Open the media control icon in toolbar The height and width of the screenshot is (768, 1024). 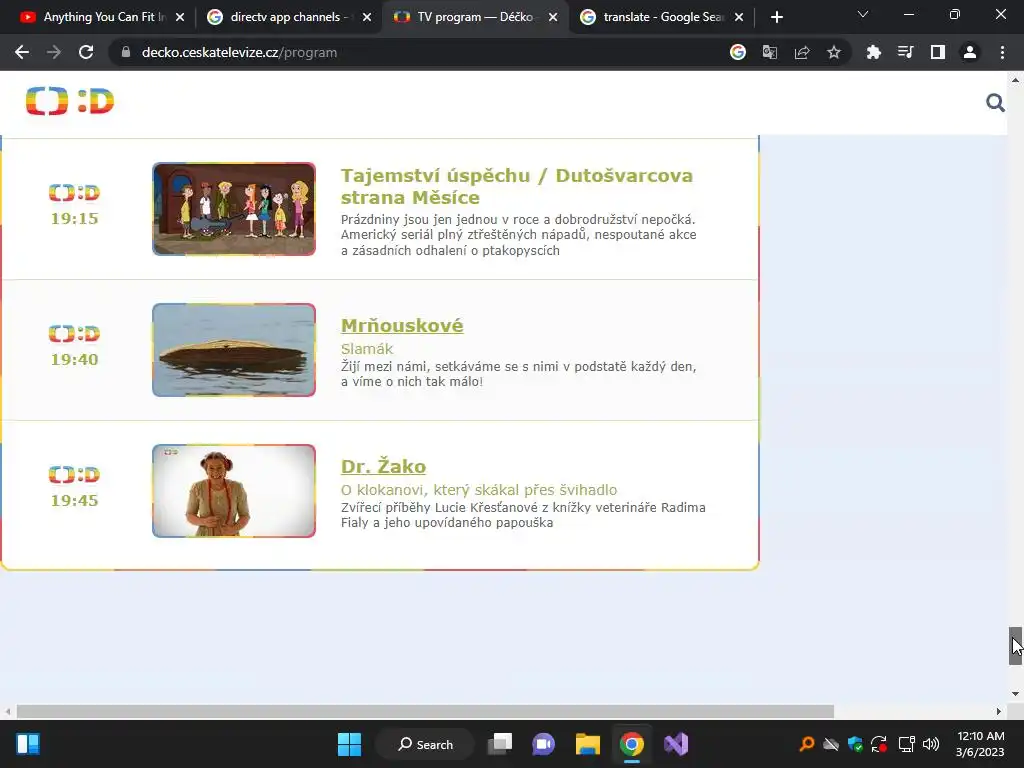(x=906, y=52)
